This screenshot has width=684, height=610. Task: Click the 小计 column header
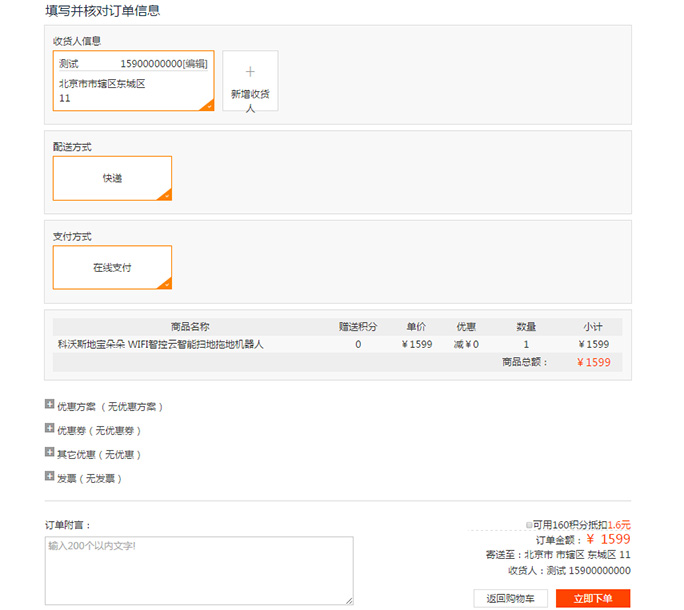(593, 326)
